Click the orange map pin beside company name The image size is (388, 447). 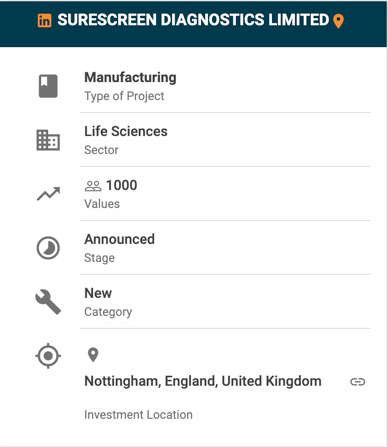338,21
